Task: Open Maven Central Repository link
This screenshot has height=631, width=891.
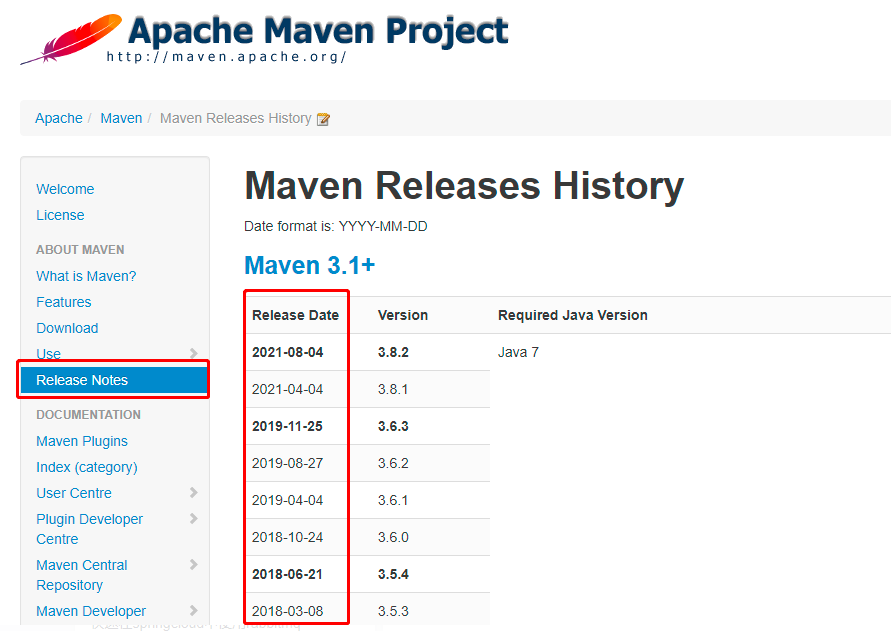Action: pyautogui.click(x=82, y=575)
